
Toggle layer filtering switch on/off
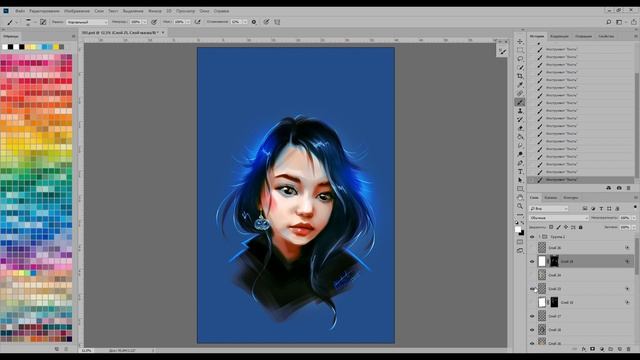click(635, 207)
